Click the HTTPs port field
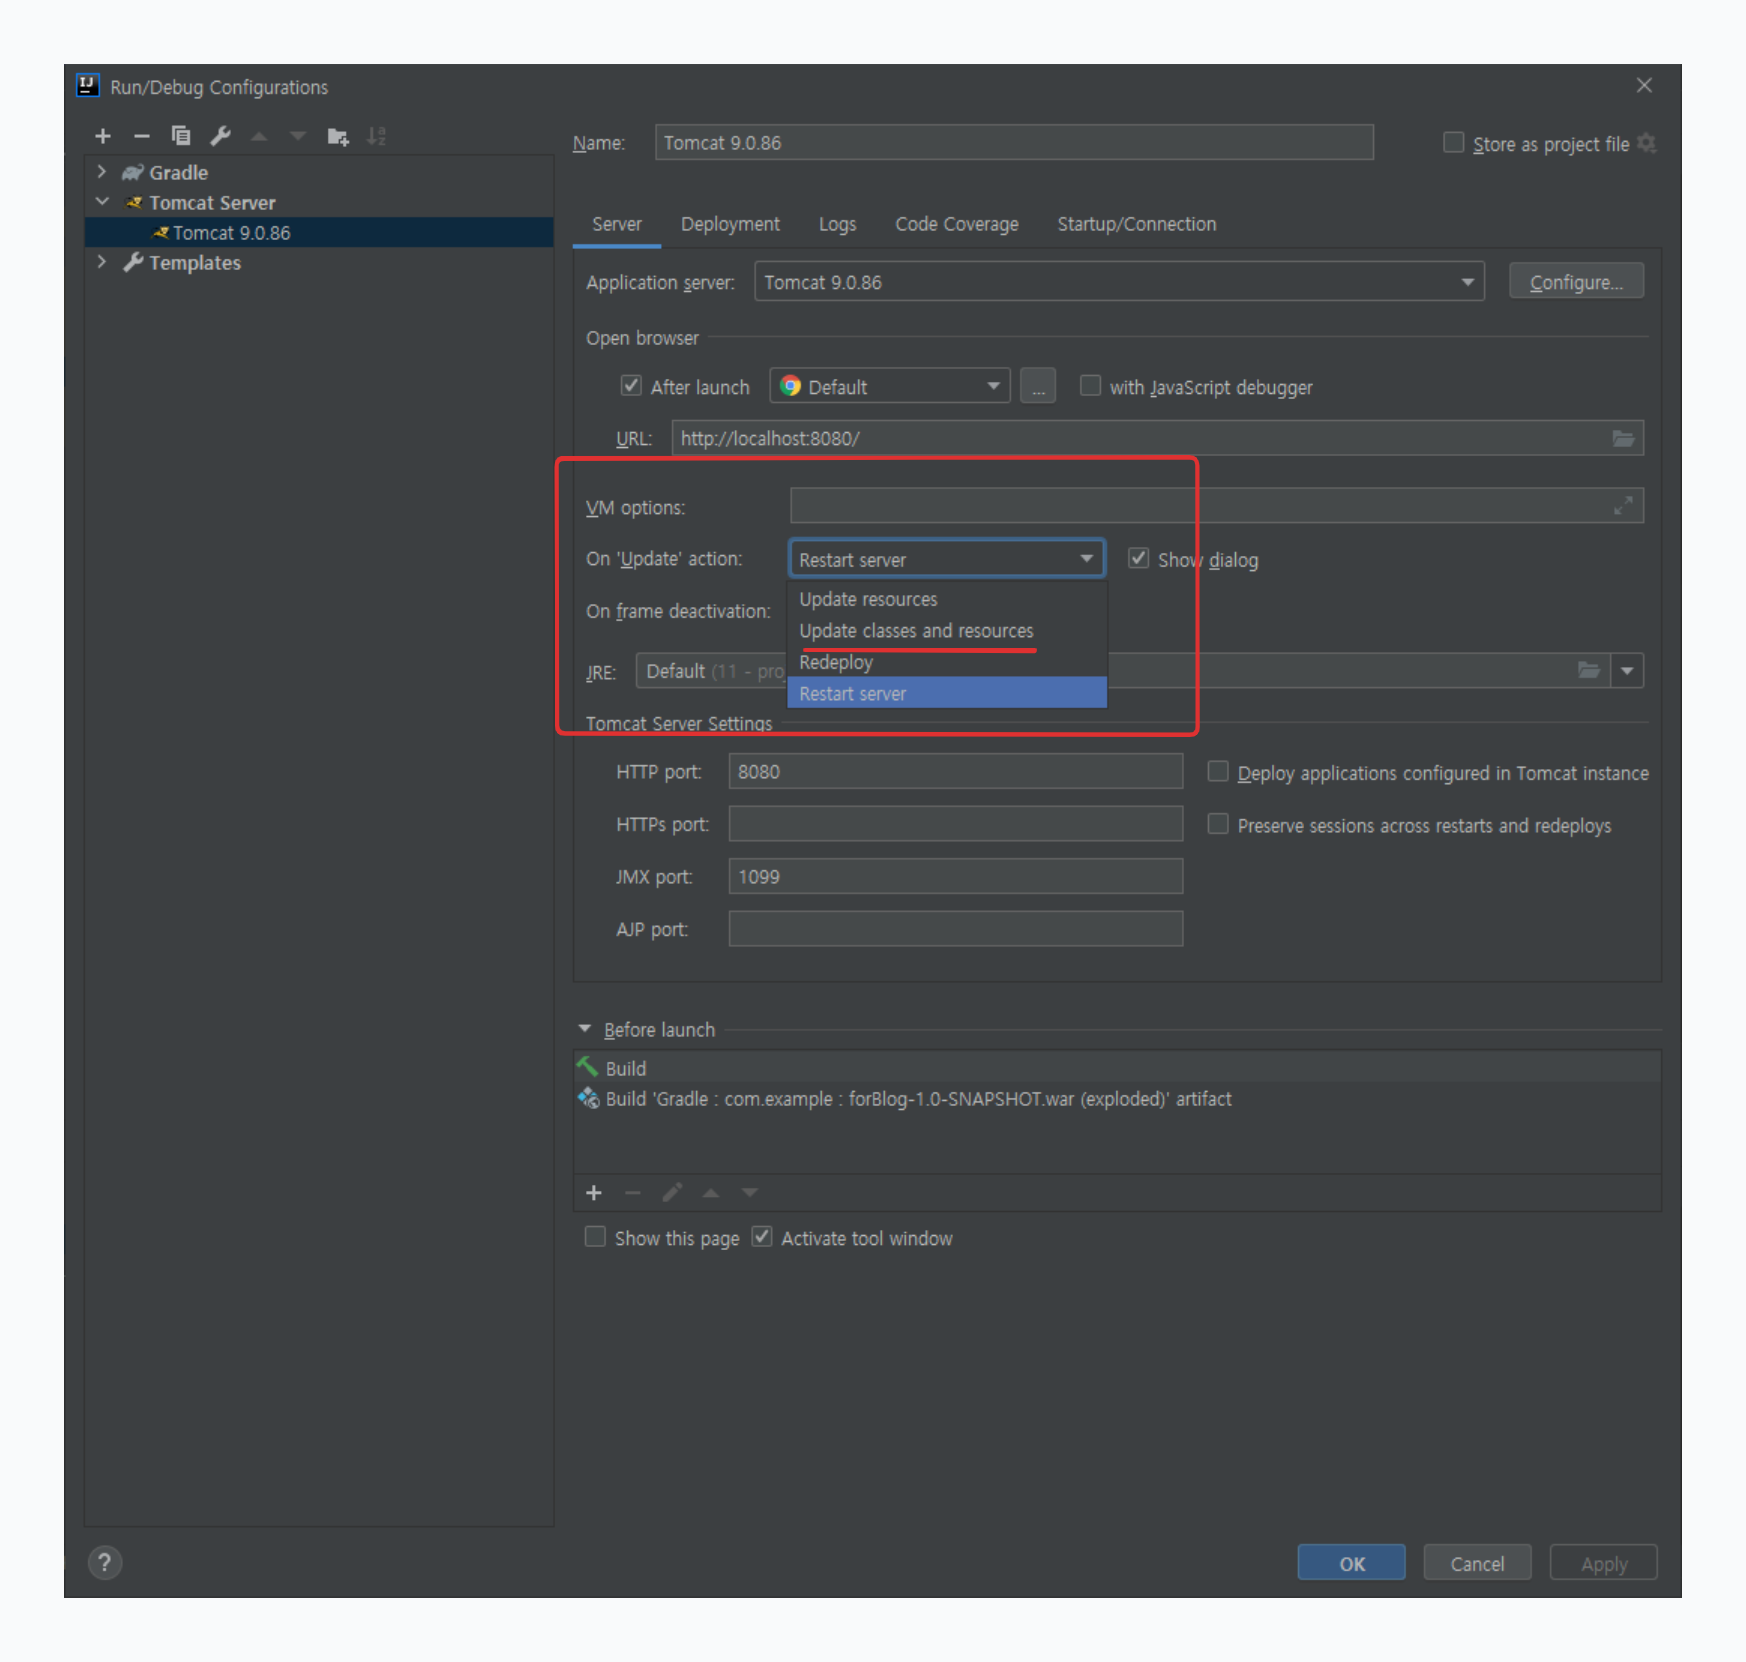The height and width of the screenshot is (1662, 1746). (x=955, y=824)
